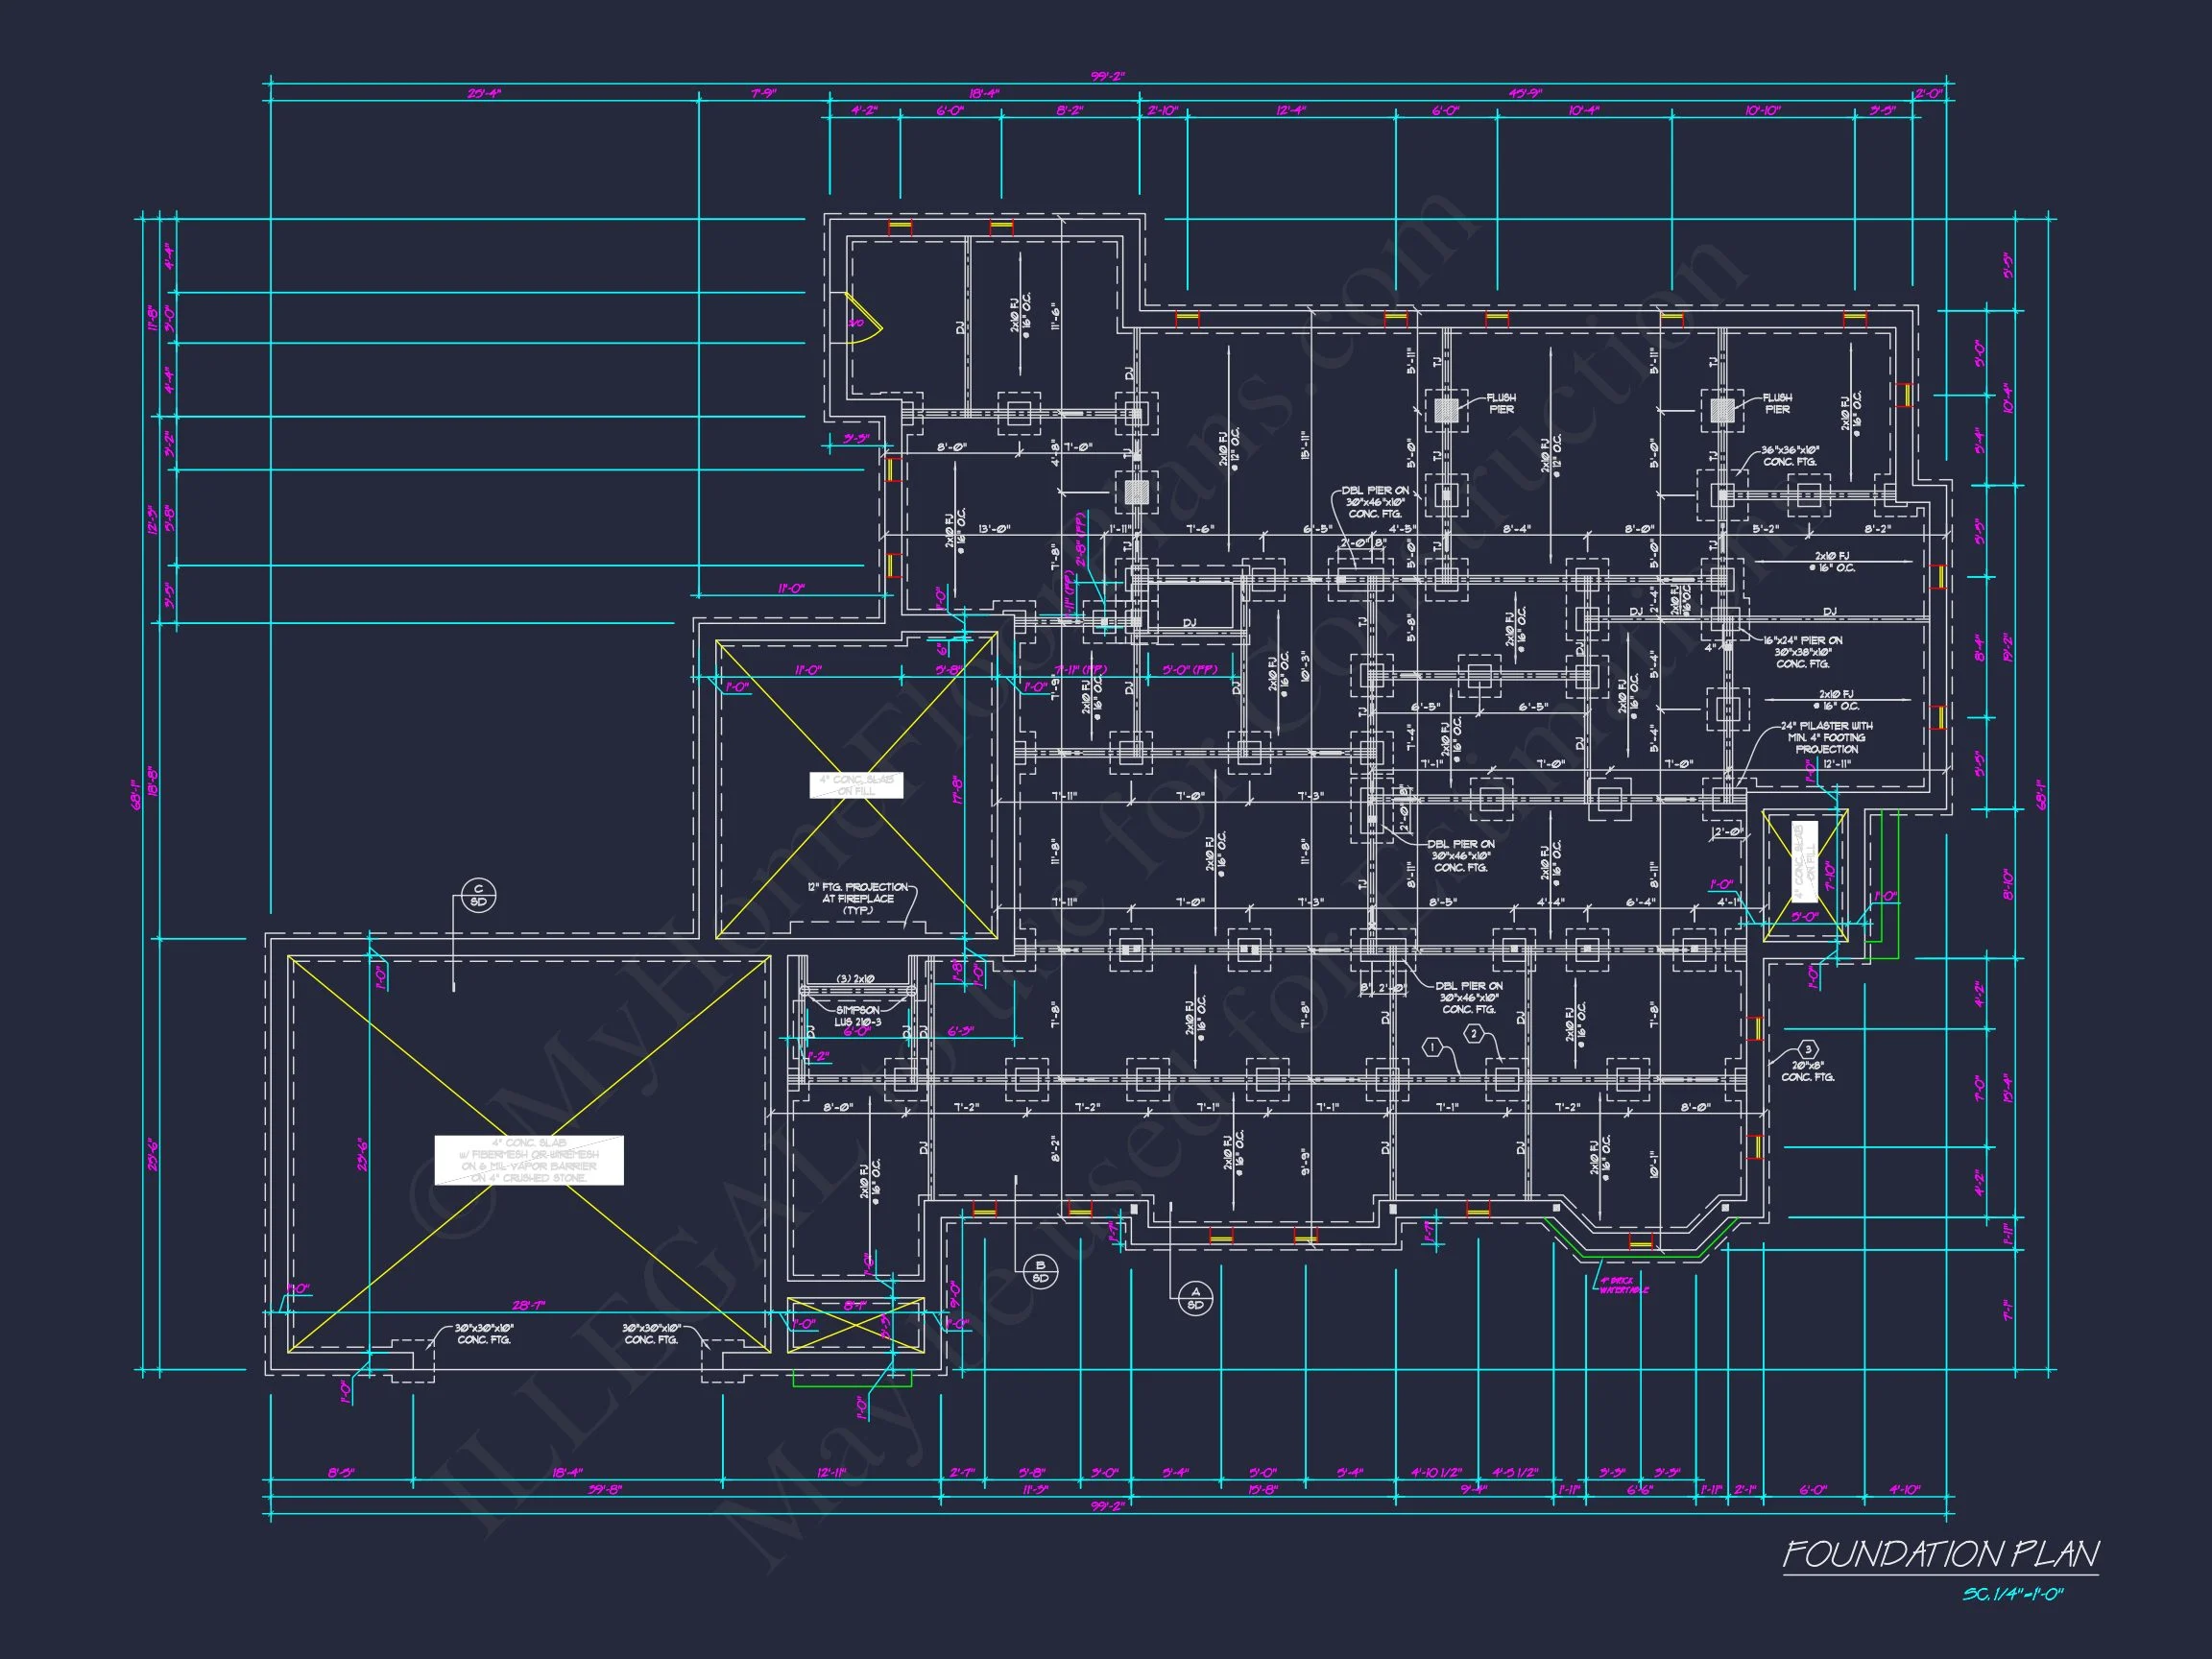Click the 39'-8" bottom dimension text
The image size is (2212, 1659).
(x=604, y=1489)
